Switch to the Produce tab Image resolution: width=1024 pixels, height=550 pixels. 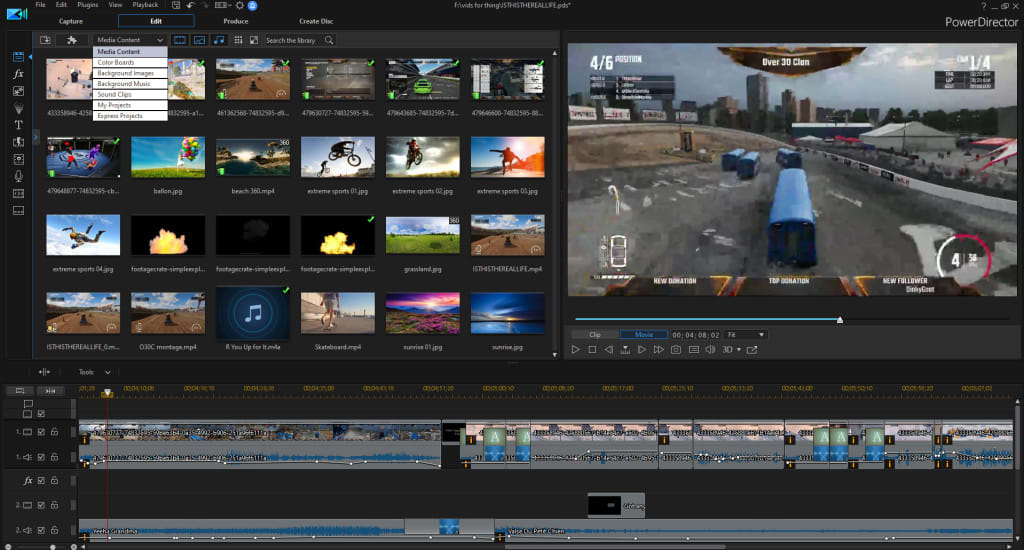(236, 21)
